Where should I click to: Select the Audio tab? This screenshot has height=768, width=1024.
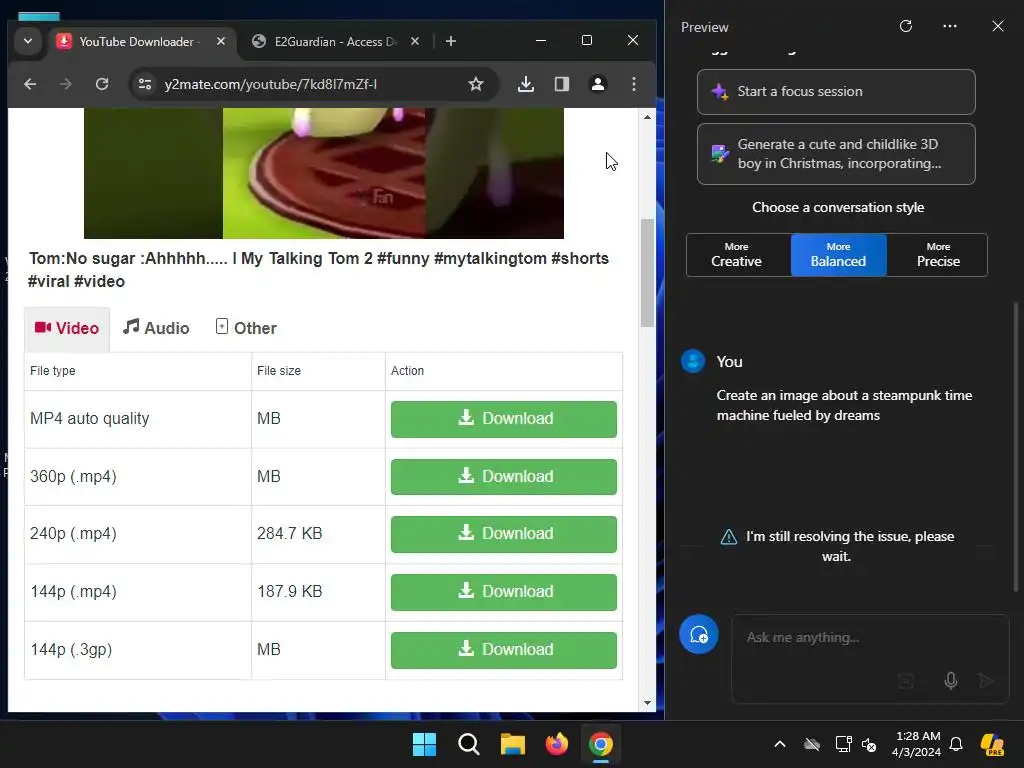click(156, 328)
